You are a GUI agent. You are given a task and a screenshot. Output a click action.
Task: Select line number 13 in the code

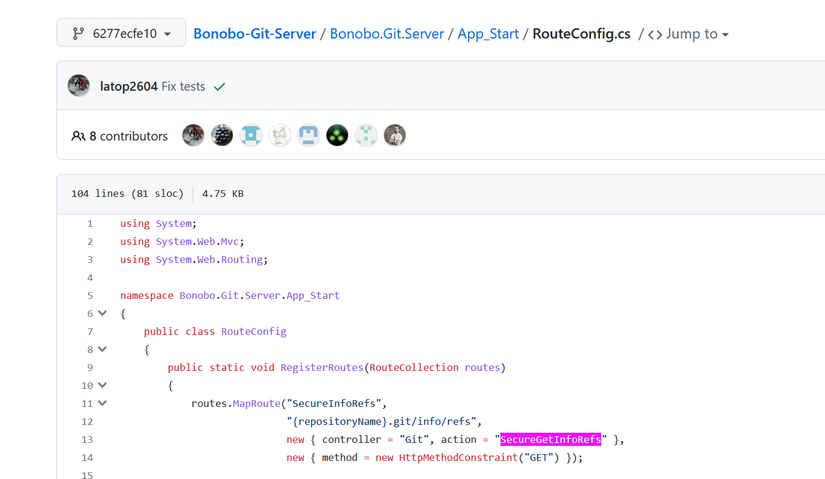click(87, 440)
